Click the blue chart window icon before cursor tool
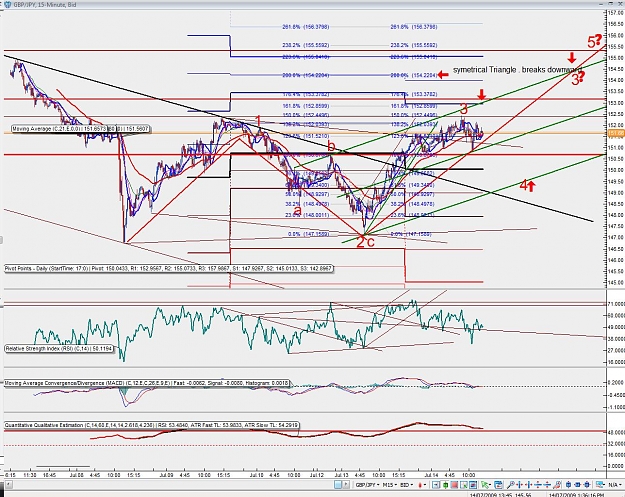 pos(473,485)
